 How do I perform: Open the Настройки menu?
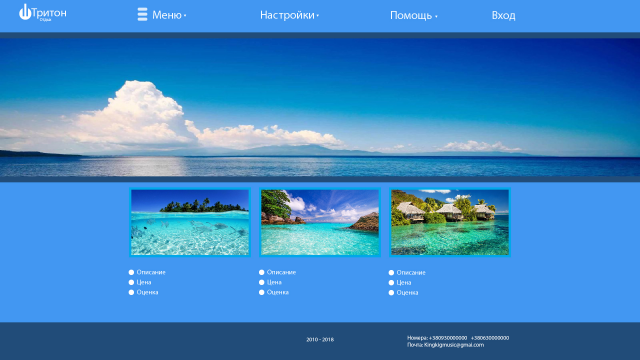coord(287,15)
